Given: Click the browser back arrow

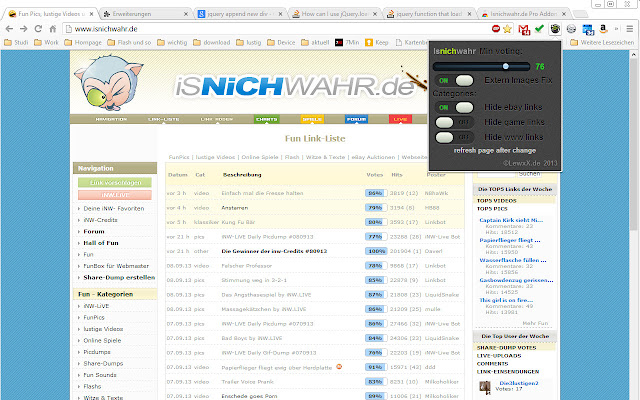Looking at the screenshot, I should 9,29.
